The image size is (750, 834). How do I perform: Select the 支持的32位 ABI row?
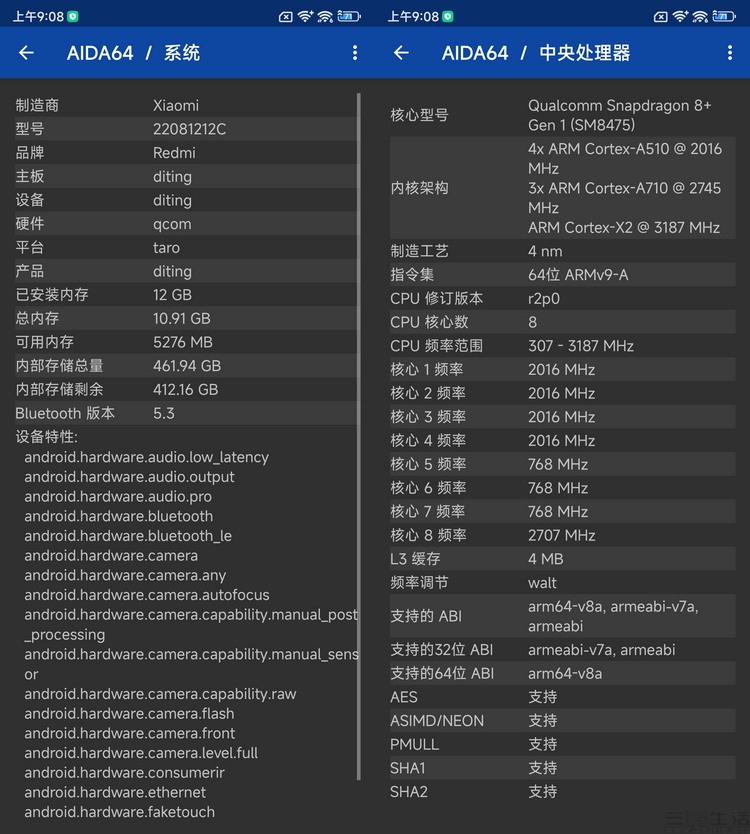click(563, 649)
